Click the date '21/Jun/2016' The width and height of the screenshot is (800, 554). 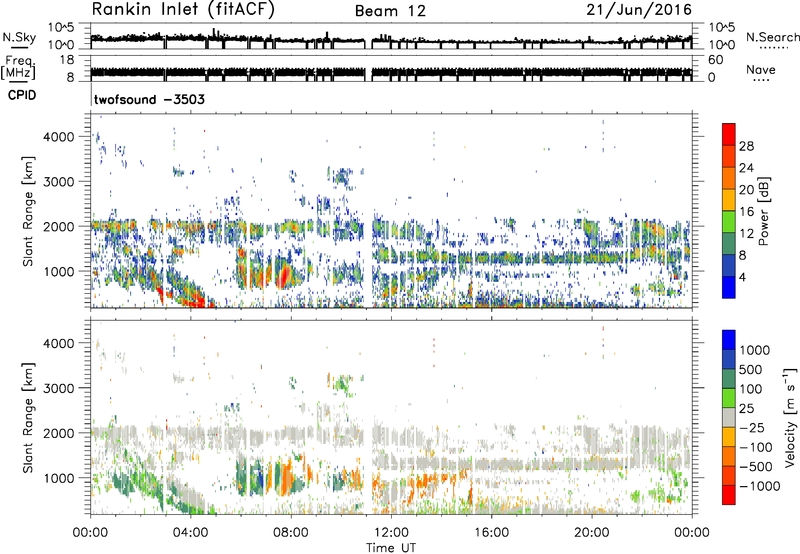[x=639, y=10]
